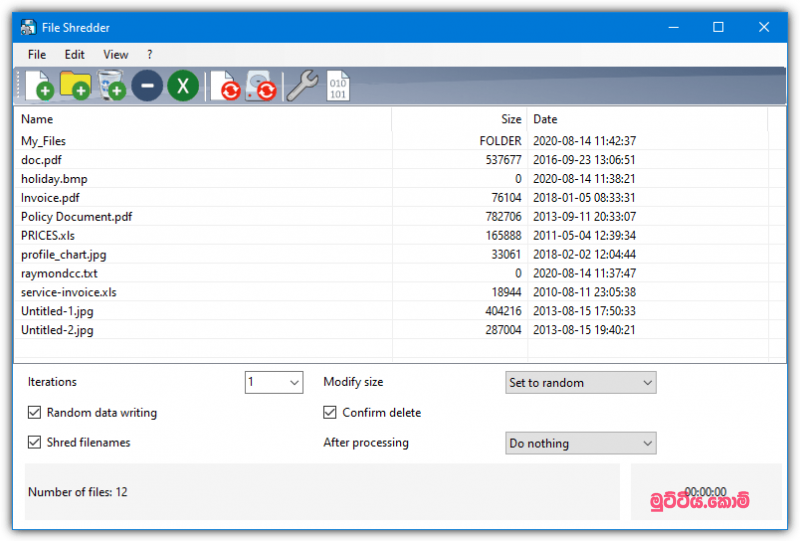Click the shred files page icon
The image size is (800, 541).
point(225,86)
